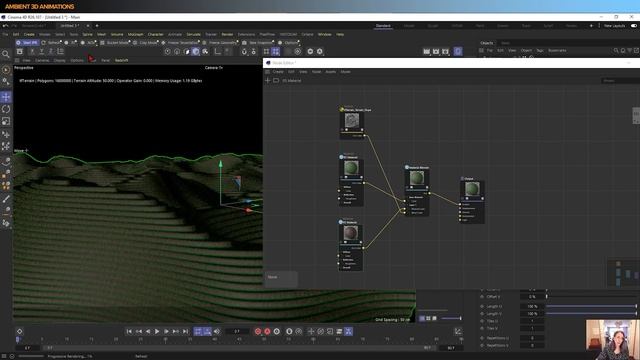Select the Scale tool in left toolbar
The height and width of the screenshot is (360, 640).
coord(6,121)
